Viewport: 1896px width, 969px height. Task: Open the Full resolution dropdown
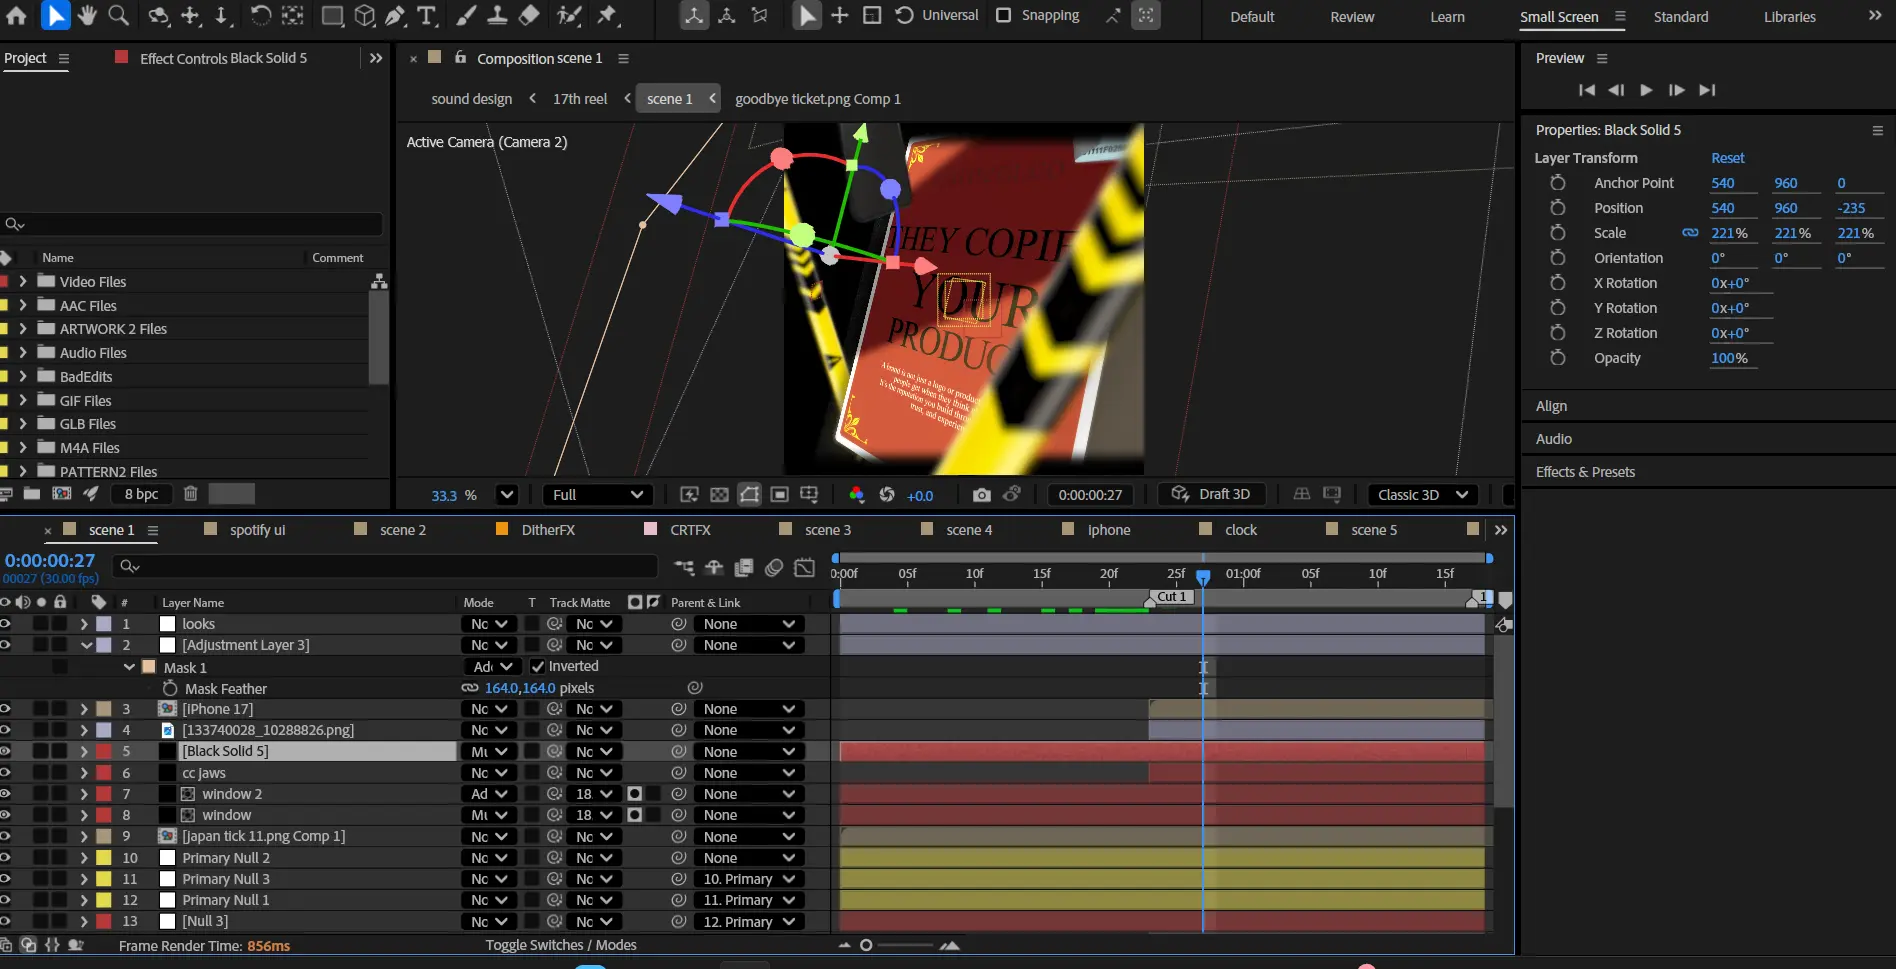(597, 495)
